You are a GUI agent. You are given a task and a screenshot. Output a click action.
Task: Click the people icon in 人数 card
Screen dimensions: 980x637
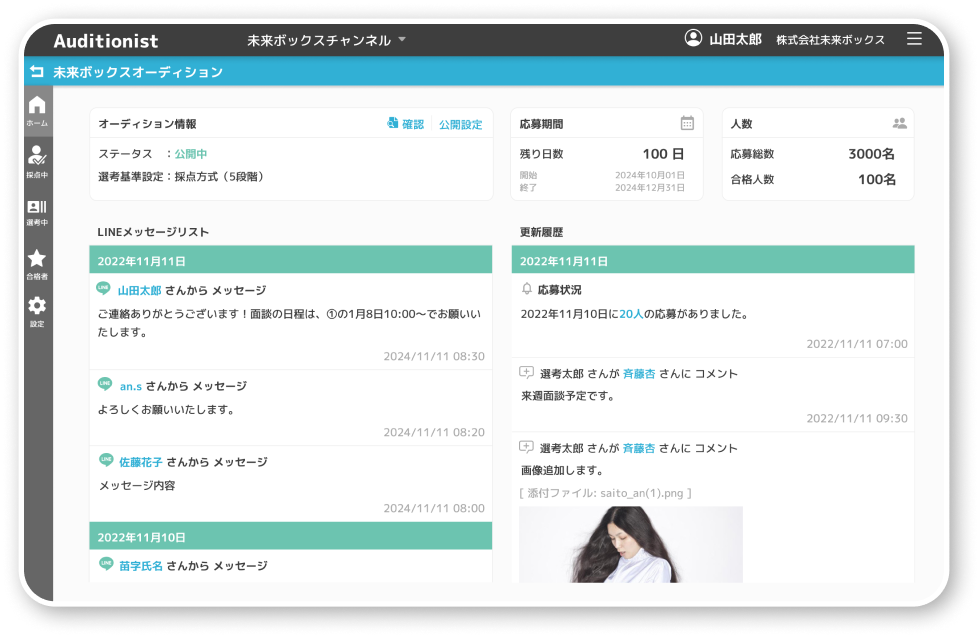pos(899,124)
